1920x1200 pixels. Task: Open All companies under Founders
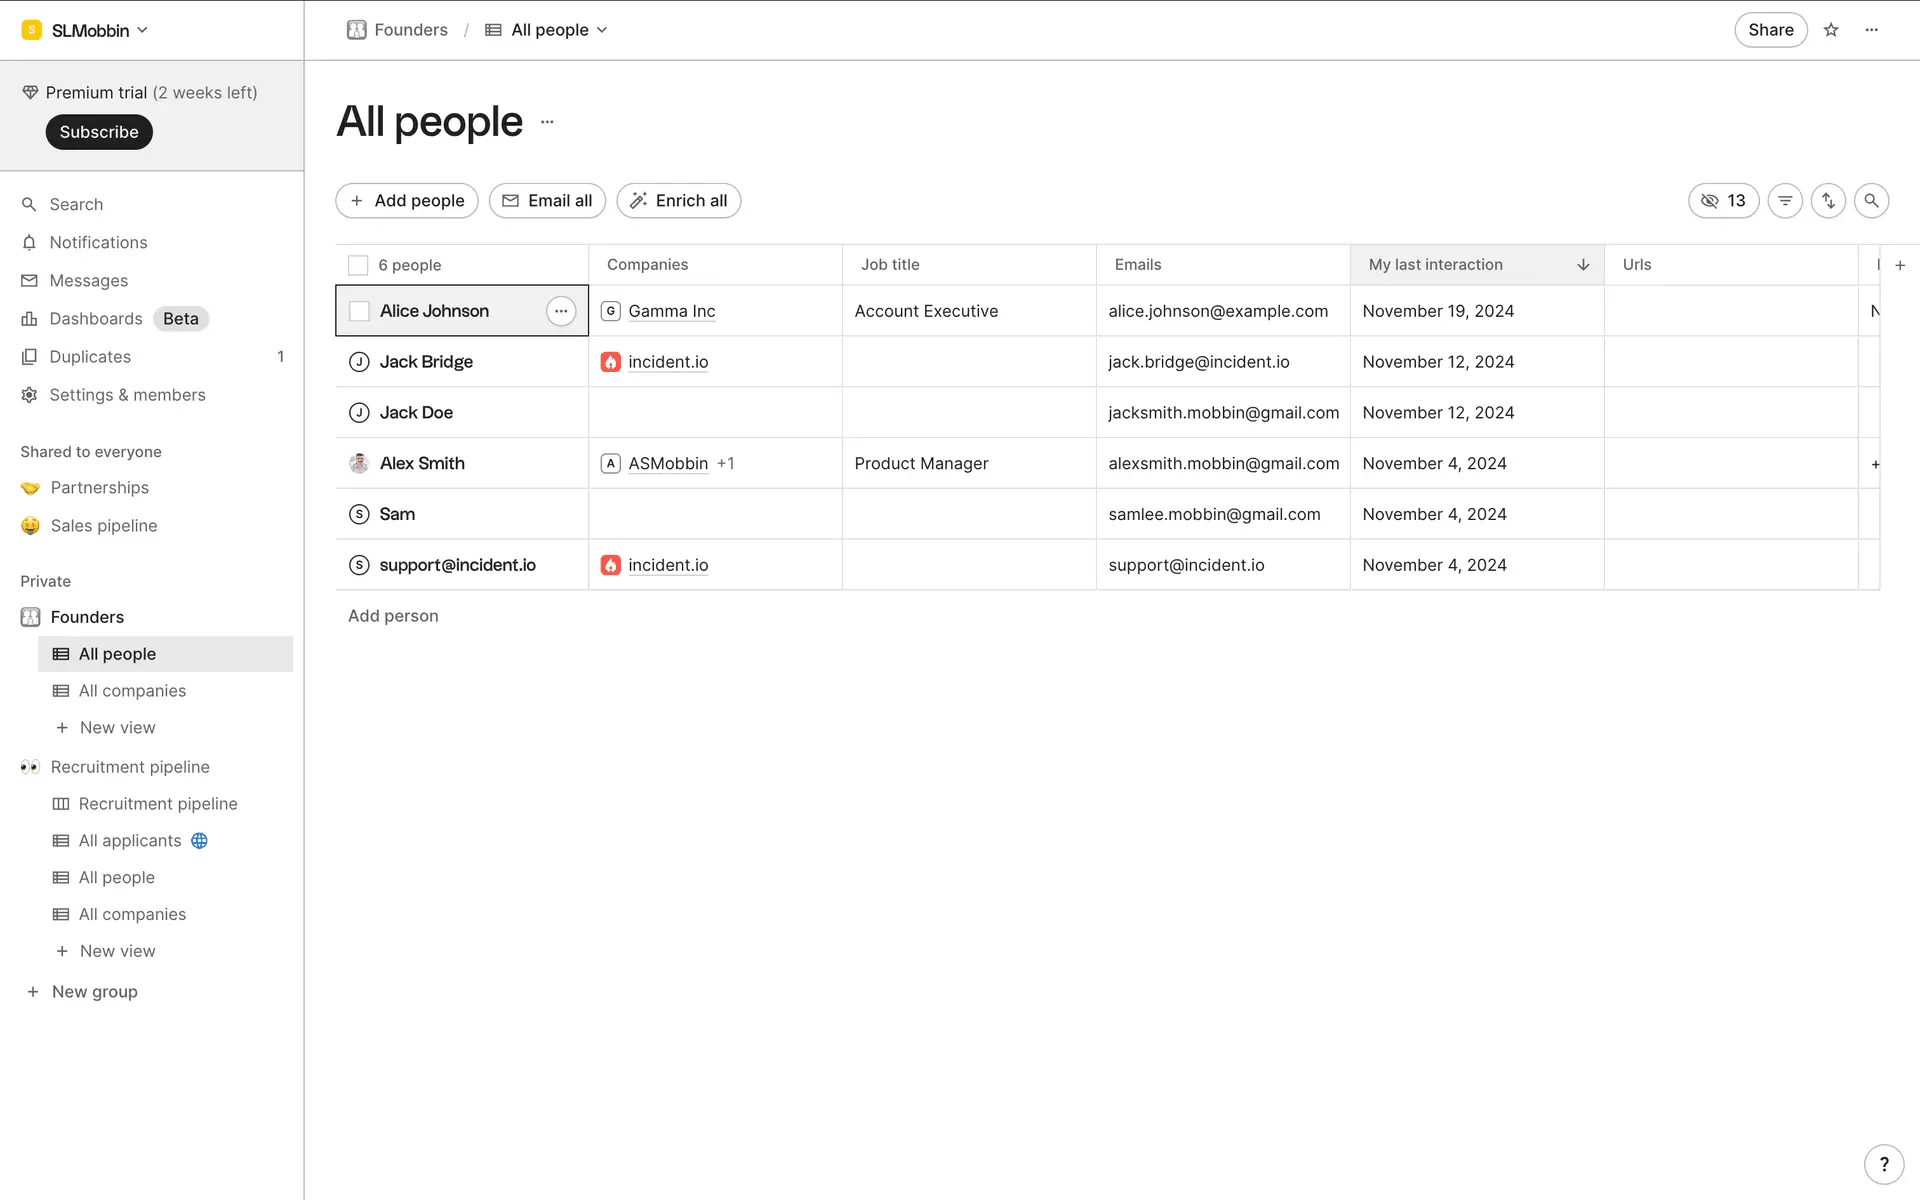pyautogui.click(x=132, y=691)
